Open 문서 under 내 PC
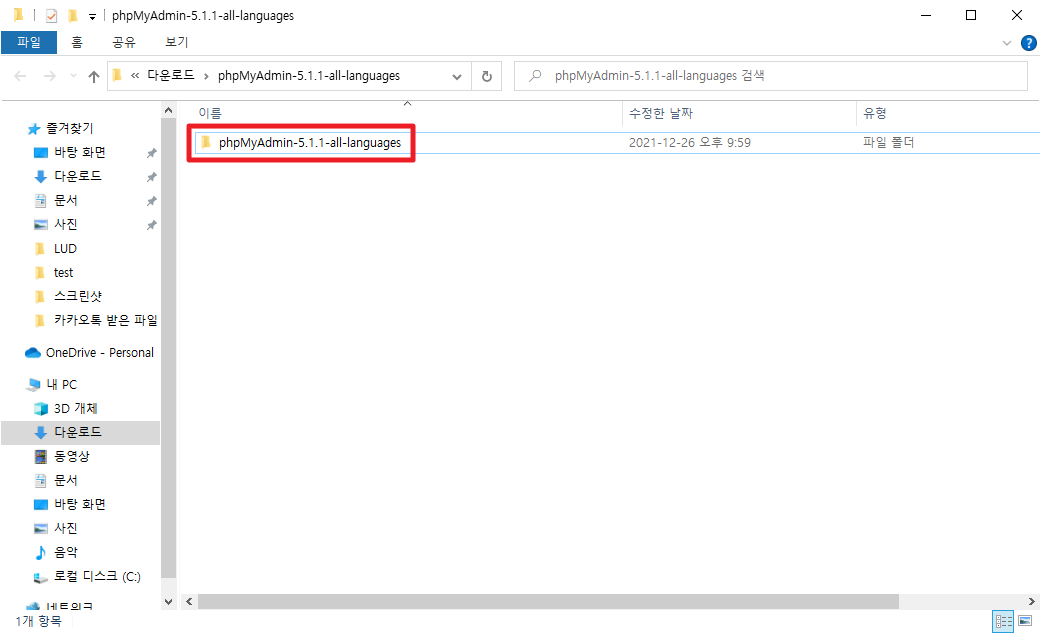 point(66,480)
